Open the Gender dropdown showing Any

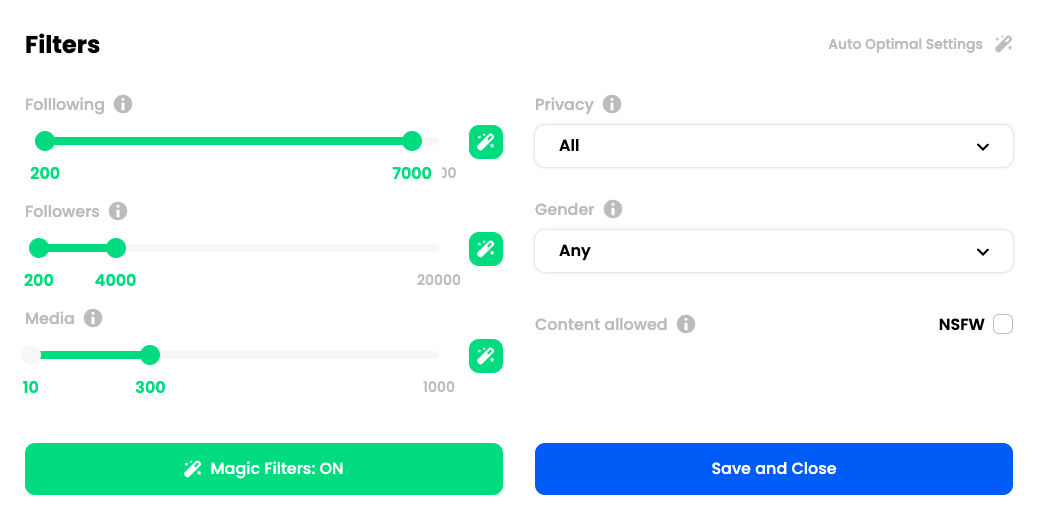coord(774,251)
